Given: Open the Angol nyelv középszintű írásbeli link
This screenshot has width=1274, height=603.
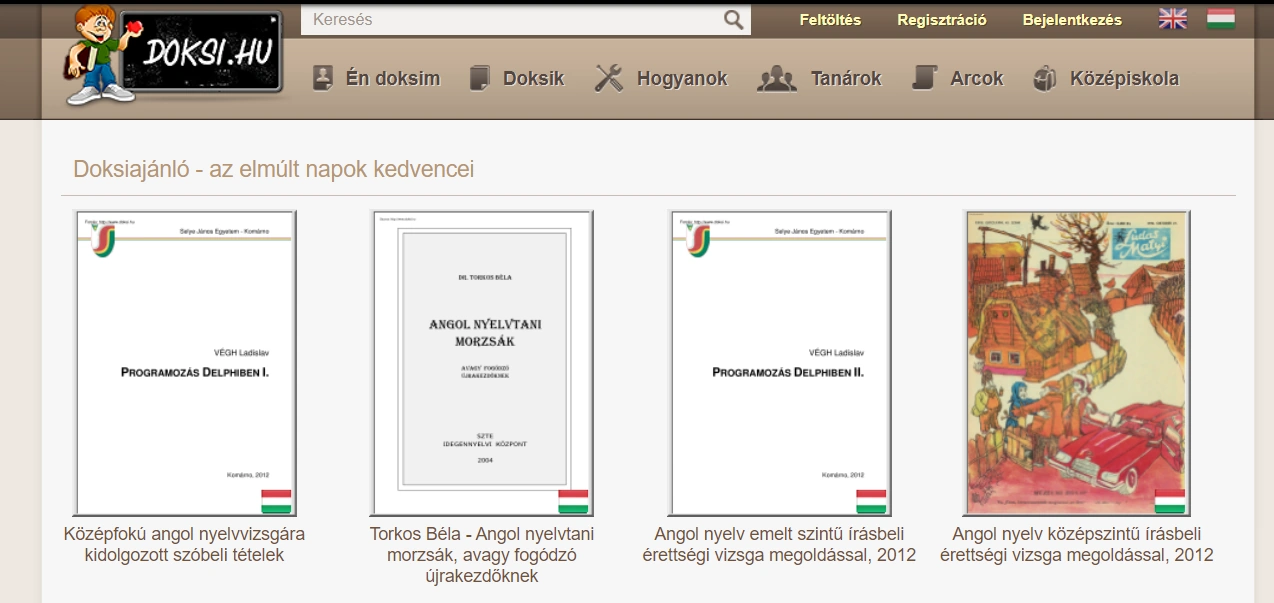Looking at the screenshot, I should 1076,544.
